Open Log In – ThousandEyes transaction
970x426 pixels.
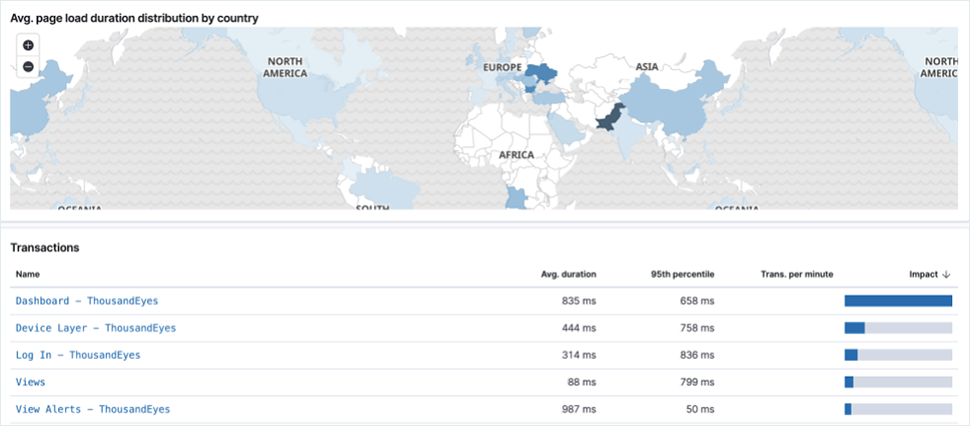[x=77, y=354]
